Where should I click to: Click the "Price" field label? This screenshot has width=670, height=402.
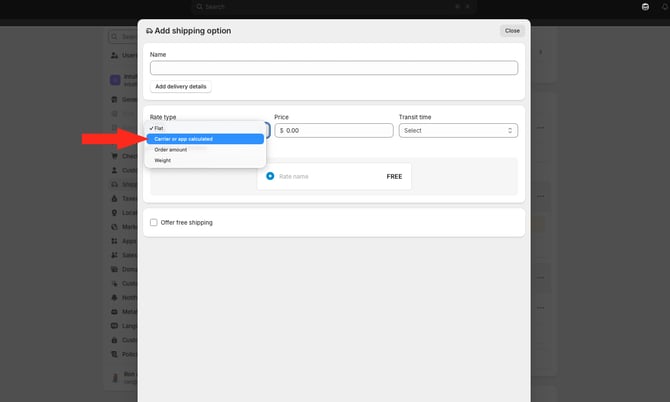282,117
